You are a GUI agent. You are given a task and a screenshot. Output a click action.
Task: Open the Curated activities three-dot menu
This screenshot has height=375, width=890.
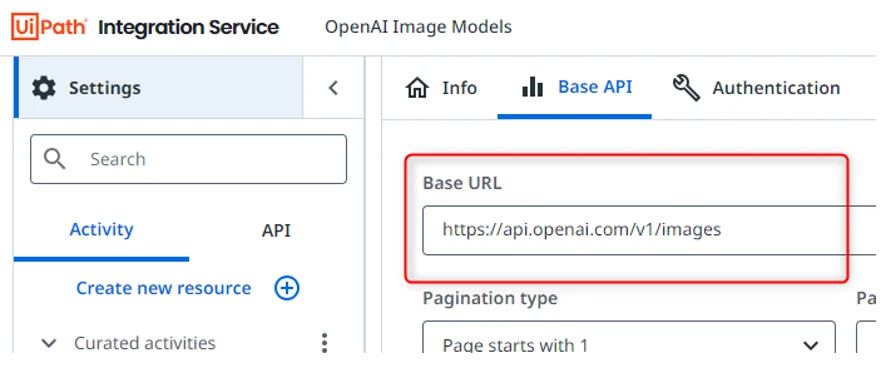click(x=324, y=343)
